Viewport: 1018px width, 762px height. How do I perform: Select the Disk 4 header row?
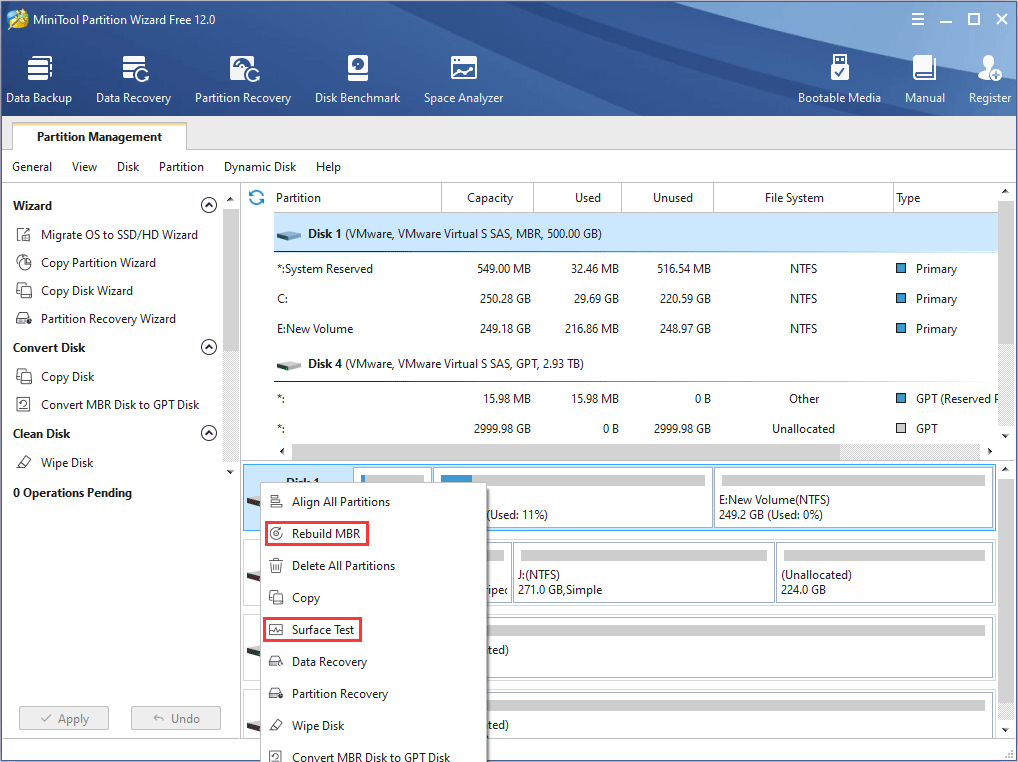(x=636, y=363)
